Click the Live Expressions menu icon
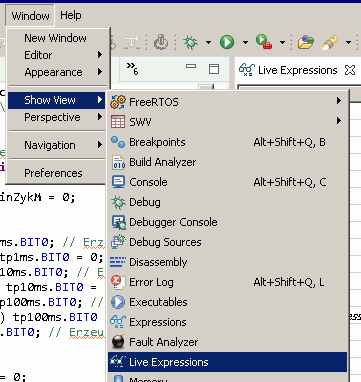The image size is (361, 382). tap(118, 361)
